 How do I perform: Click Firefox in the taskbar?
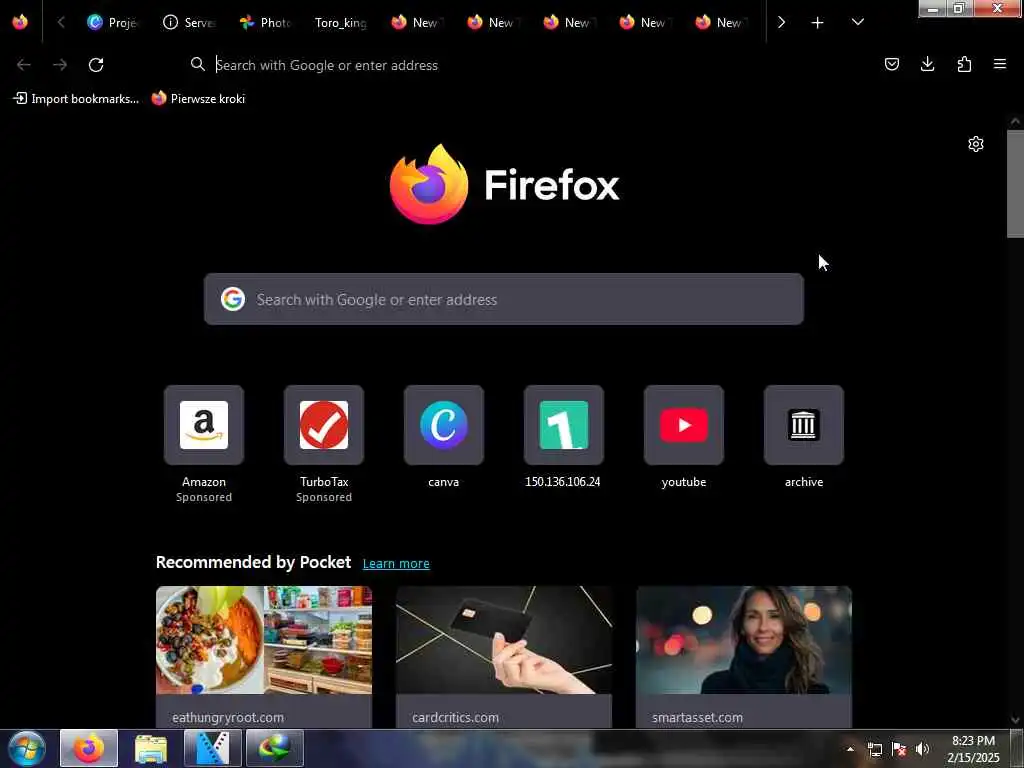pyautogui.click(x=89, y=748)
